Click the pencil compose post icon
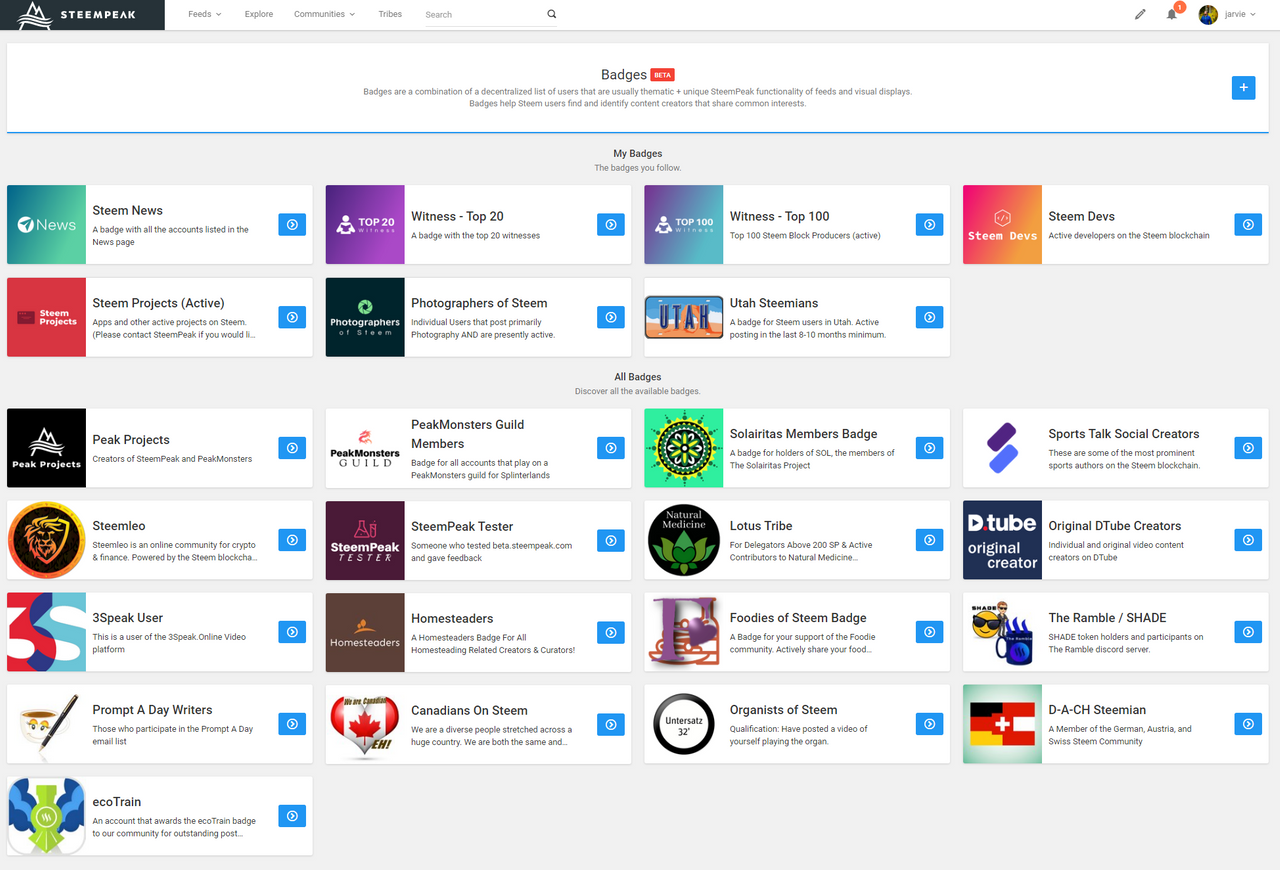The height and width of the screenshot is (870, 1280). (1140, 14)
